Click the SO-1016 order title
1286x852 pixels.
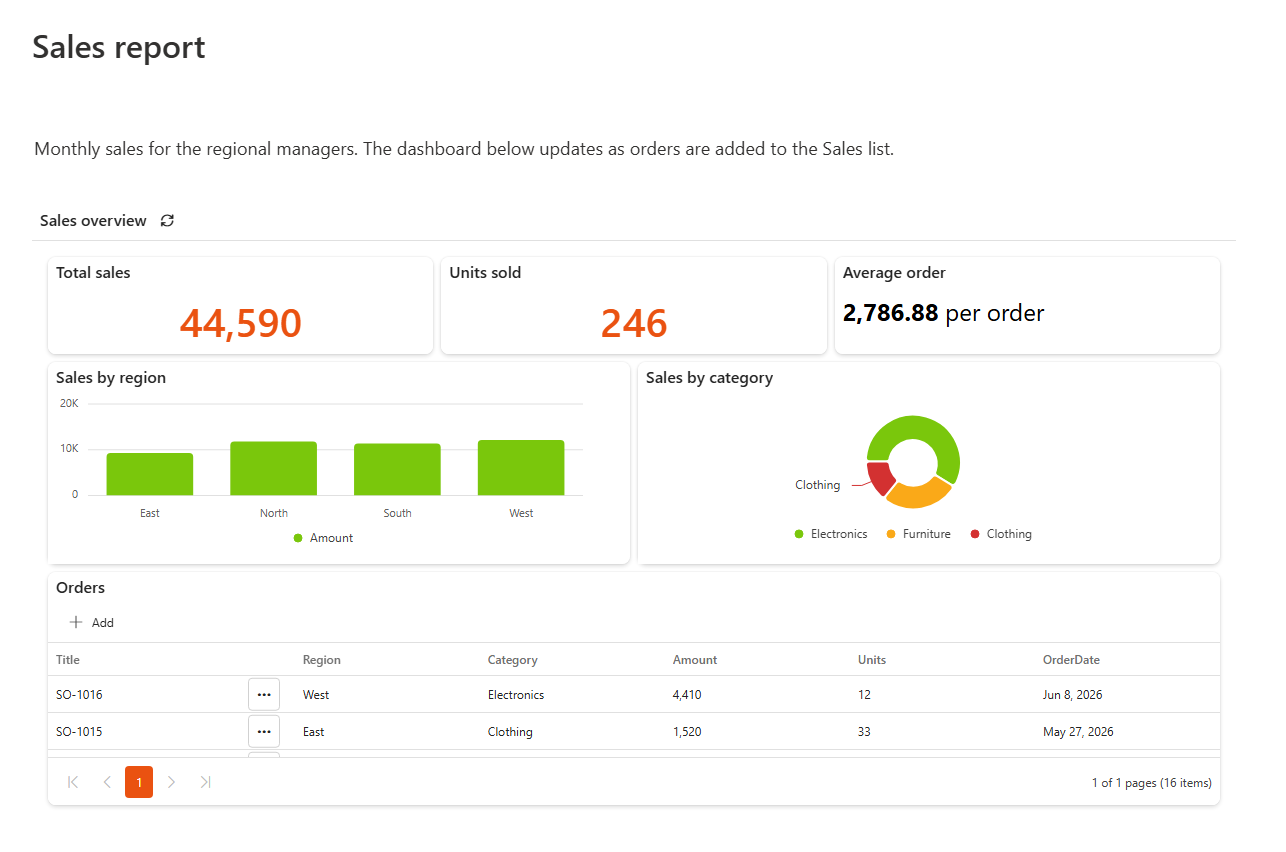point(79,695)
